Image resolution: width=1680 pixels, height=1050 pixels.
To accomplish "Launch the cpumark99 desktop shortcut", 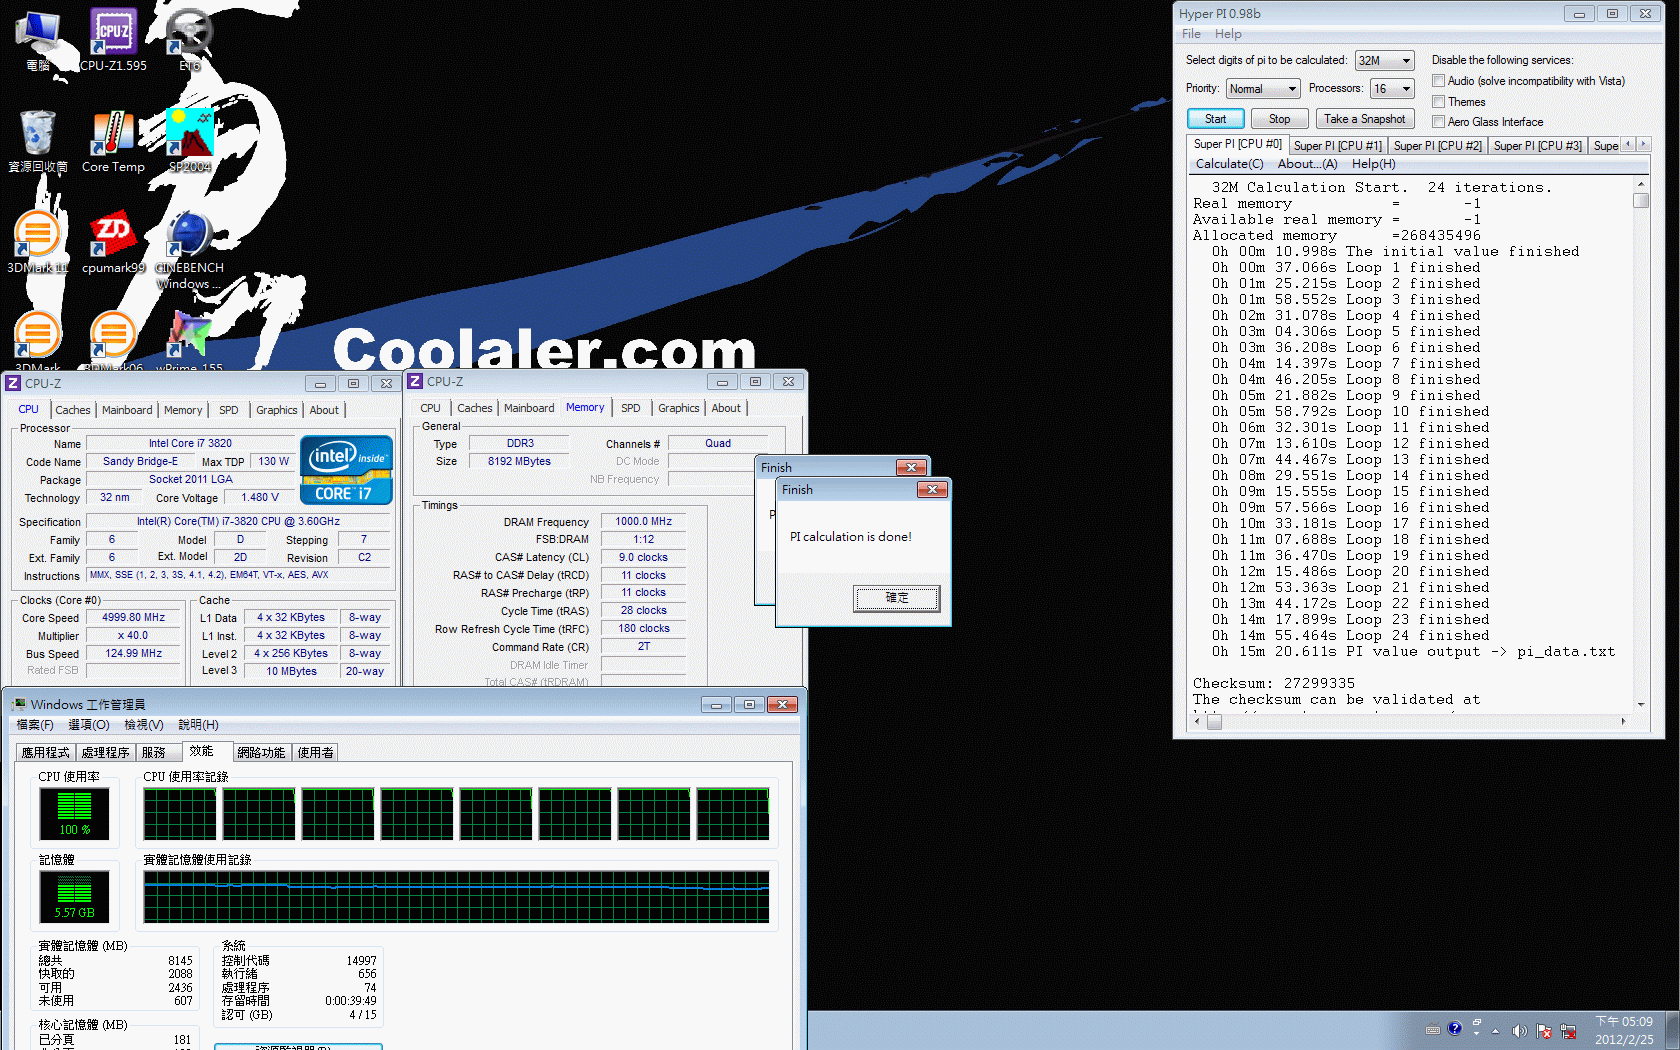I will (x=113, y=242).
